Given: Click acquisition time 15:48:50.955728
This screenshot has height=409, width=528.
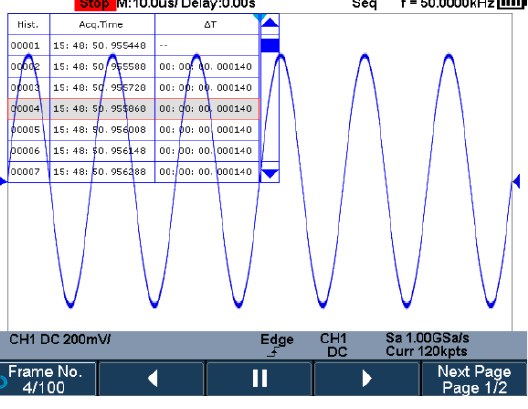Looking at the screenshot, I should (x=100, y=88).
